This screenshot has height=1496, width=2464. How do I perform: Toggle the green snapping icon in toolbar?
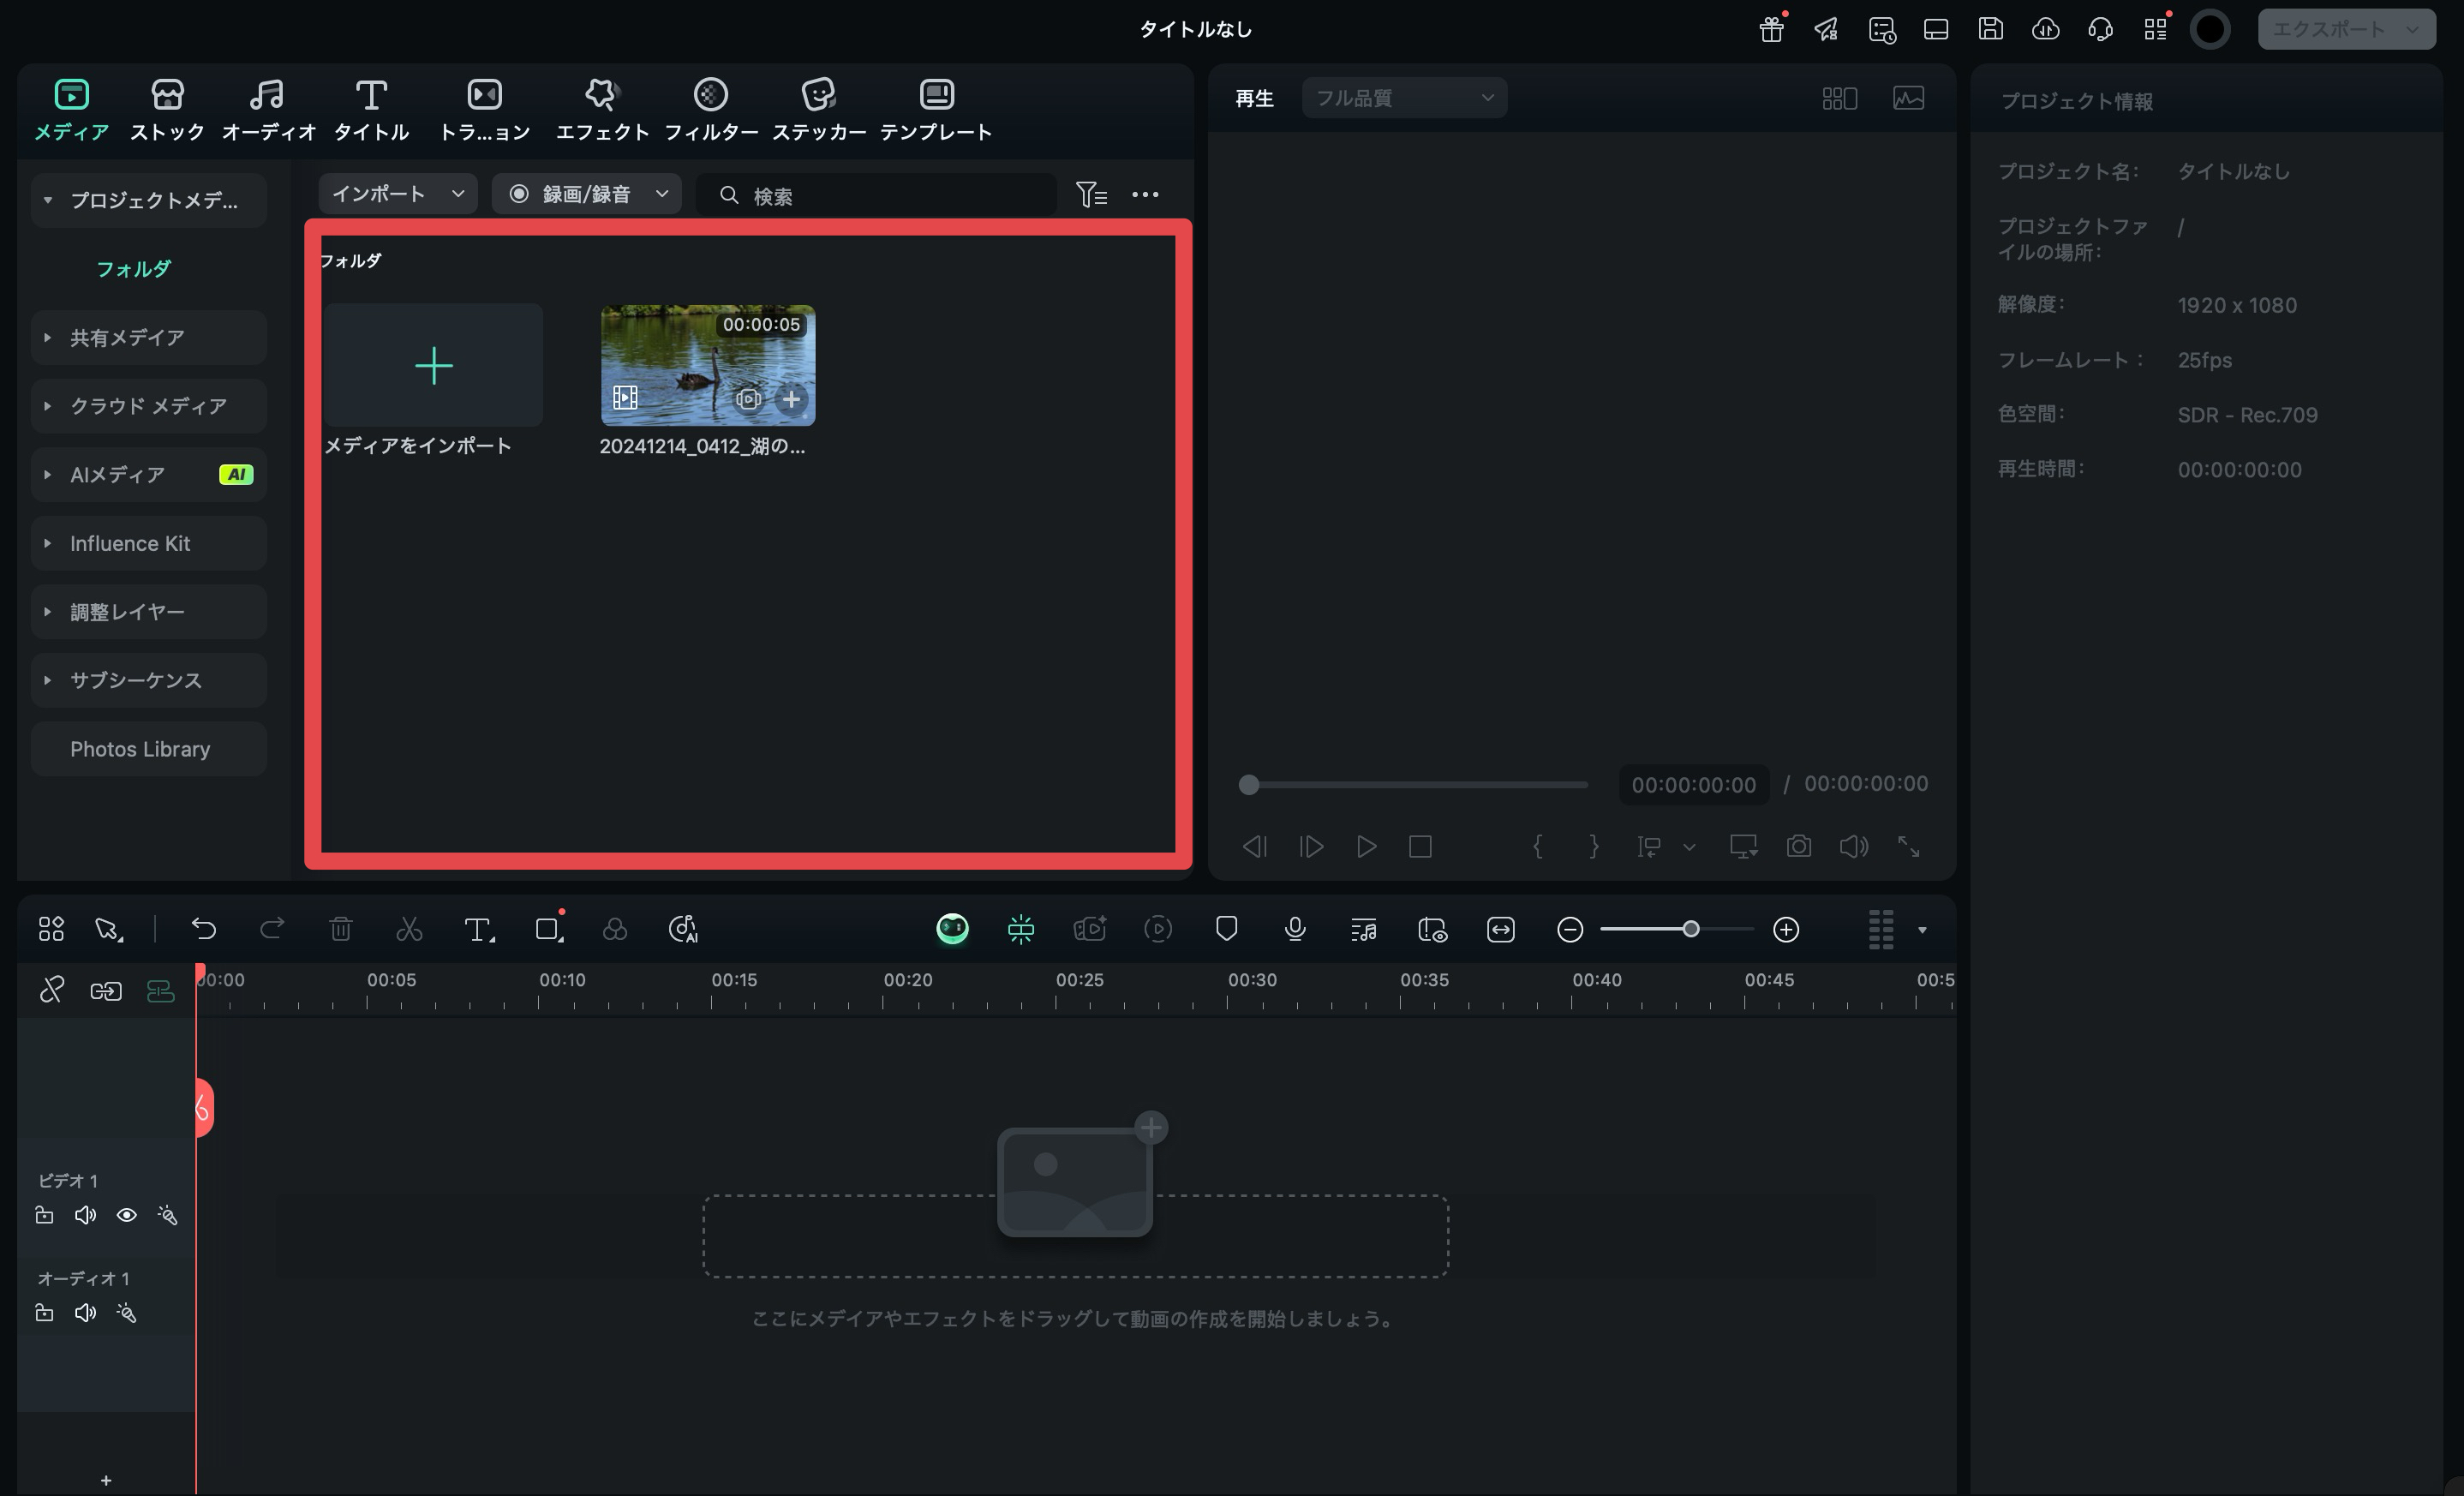(x=1021, y=929)
